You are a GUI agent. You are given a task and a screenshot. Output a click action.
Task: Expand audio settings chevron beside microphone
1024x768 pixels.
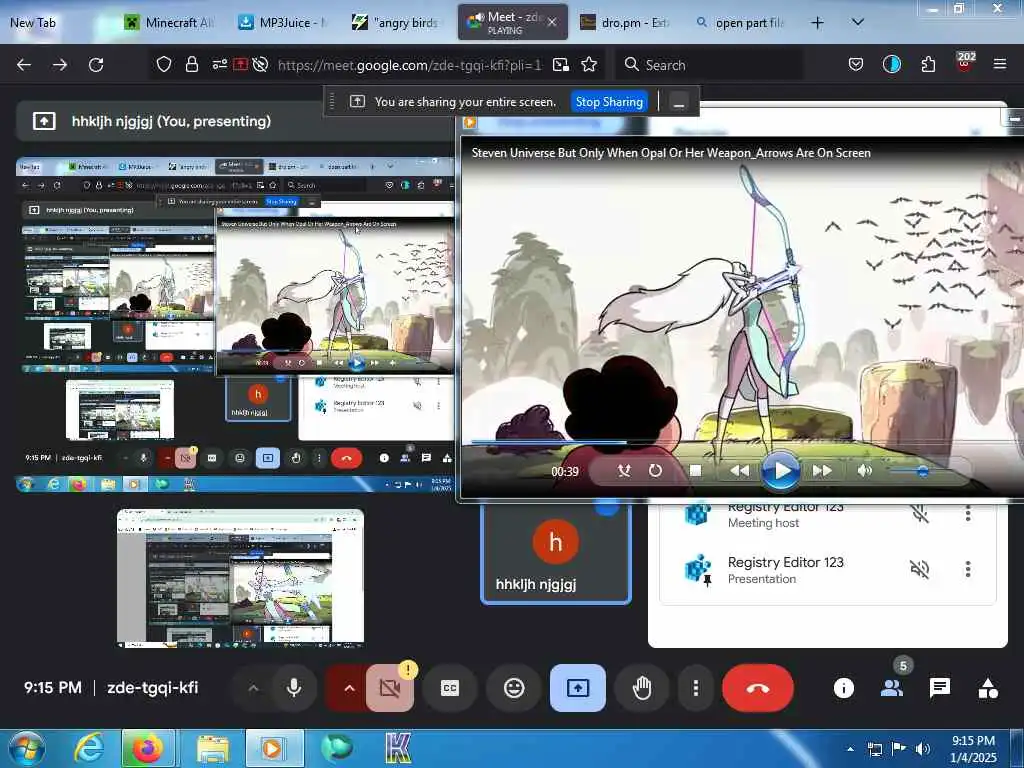coord(253,688)
